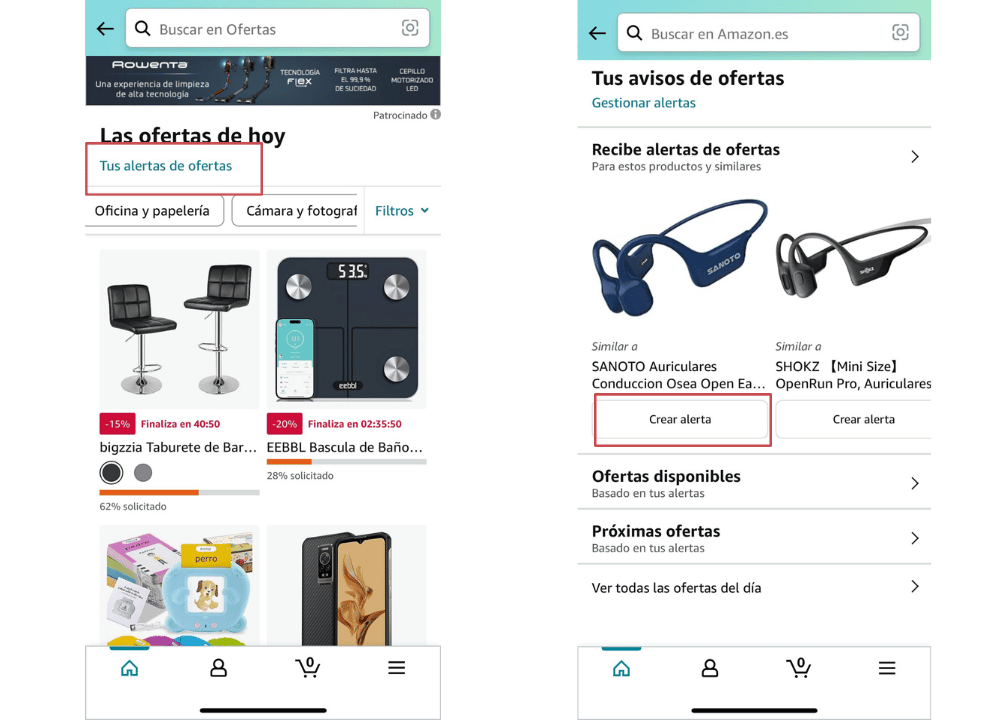The height and width of the screenshot is (720, 990).
Task: Expand Ofertas disponibles section
Action: point(754,483)
